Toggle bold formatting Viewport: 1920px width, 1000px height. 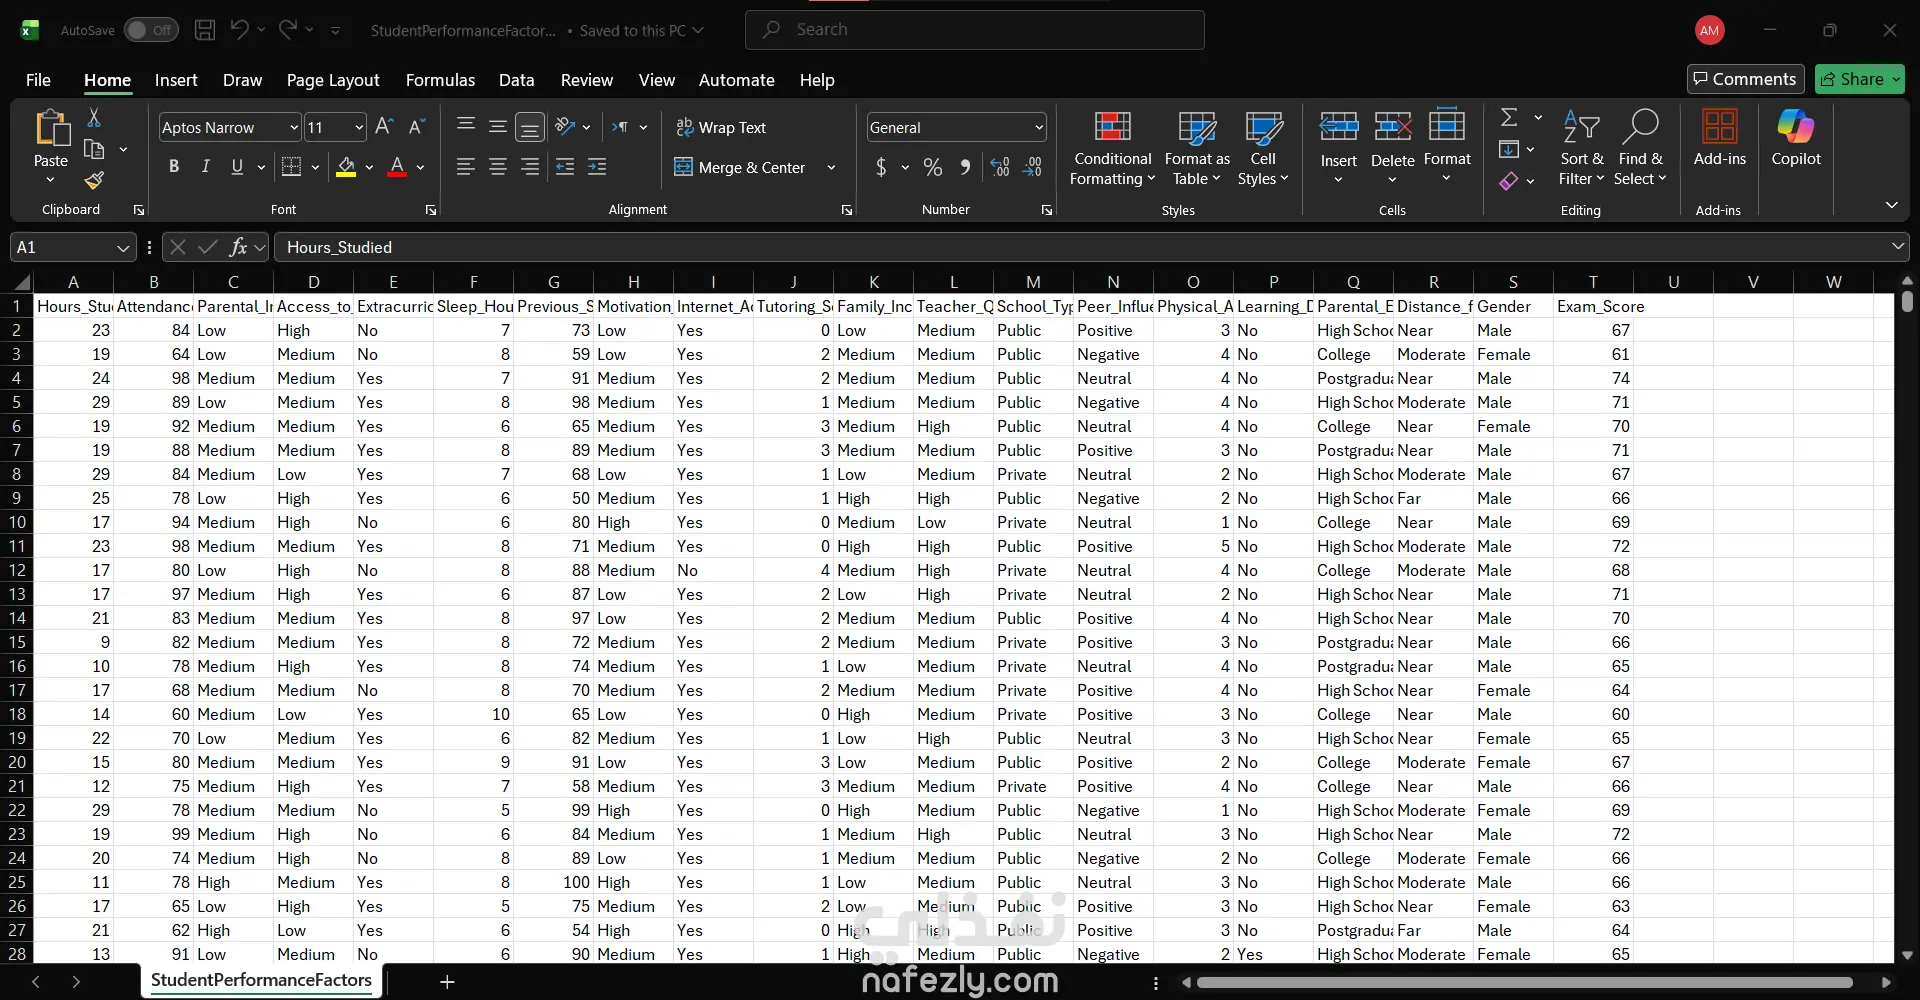tap(174, 167)
